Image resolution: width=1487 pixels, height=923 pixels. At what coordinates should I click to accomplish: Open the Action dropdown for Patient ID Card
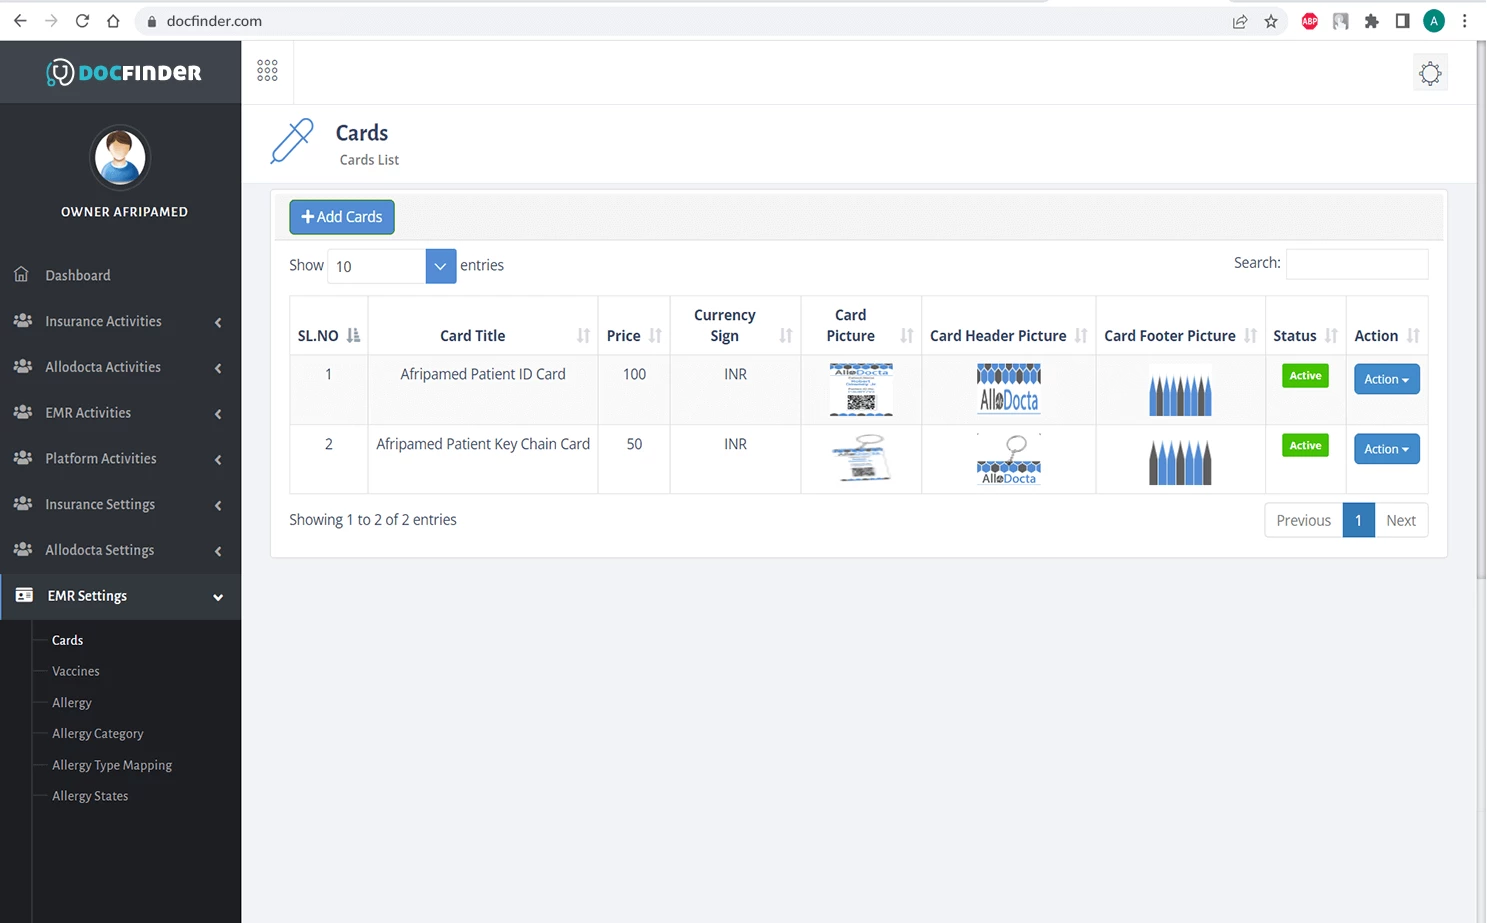(x=1386, y=379)
